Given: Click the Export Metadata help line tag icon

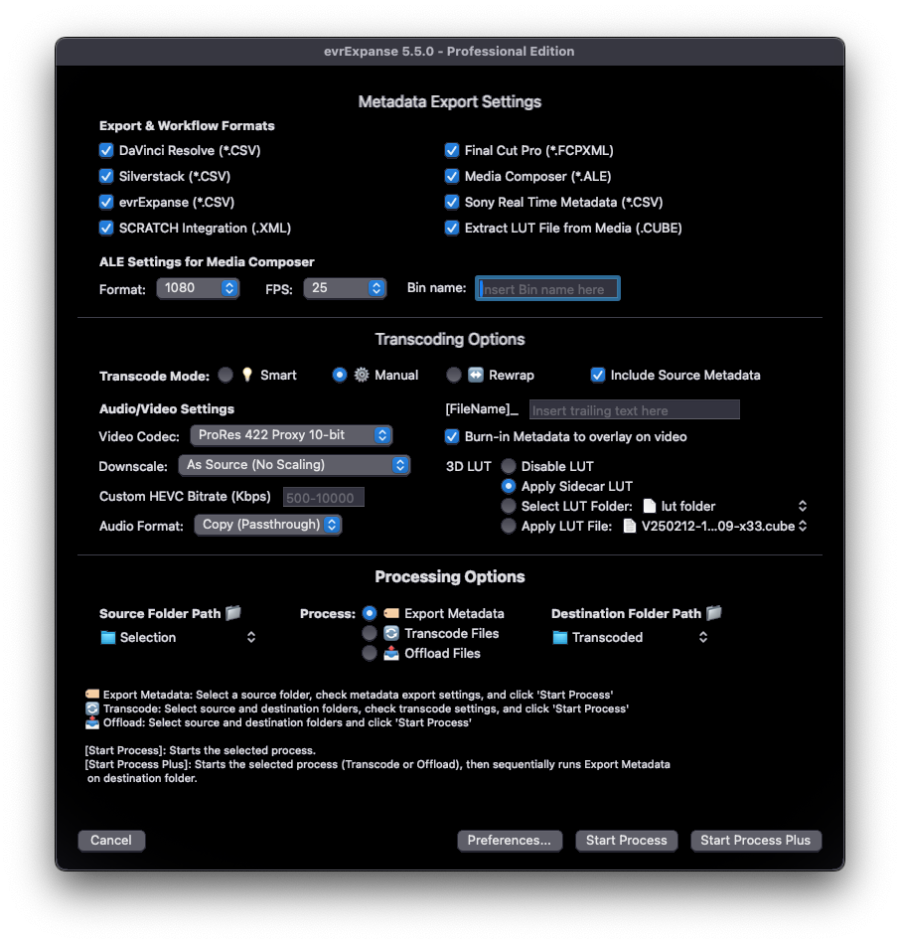Looking at the screenshot, I should pyautogui.click(x=92, y=694).
